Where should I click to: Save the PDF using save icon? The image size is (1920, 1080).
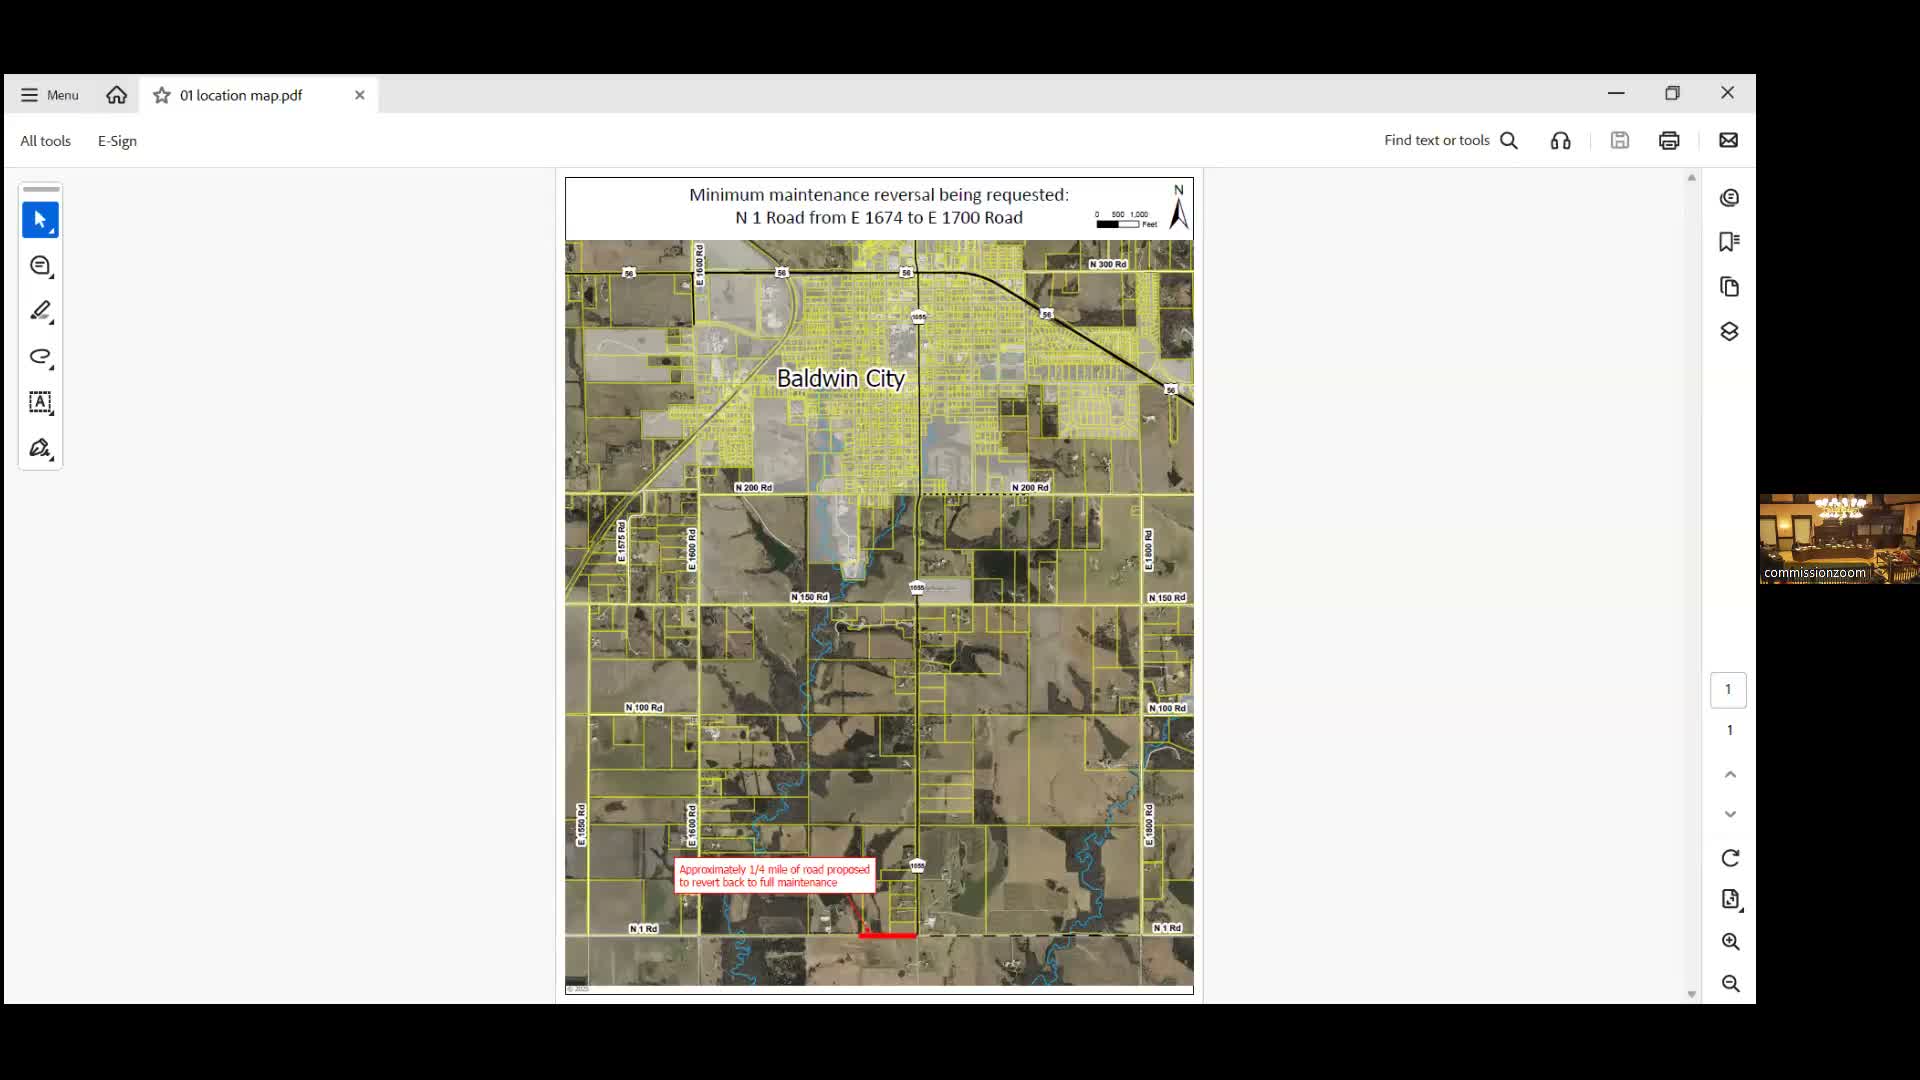coord(1620,140)
